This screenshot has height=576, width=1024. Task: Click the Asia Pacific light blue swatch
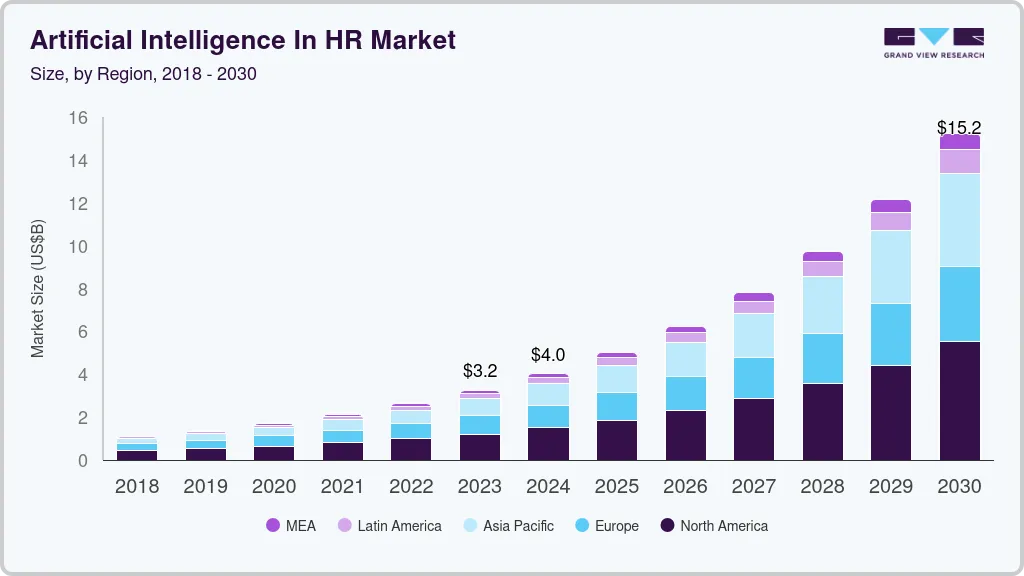pos(468,526)
